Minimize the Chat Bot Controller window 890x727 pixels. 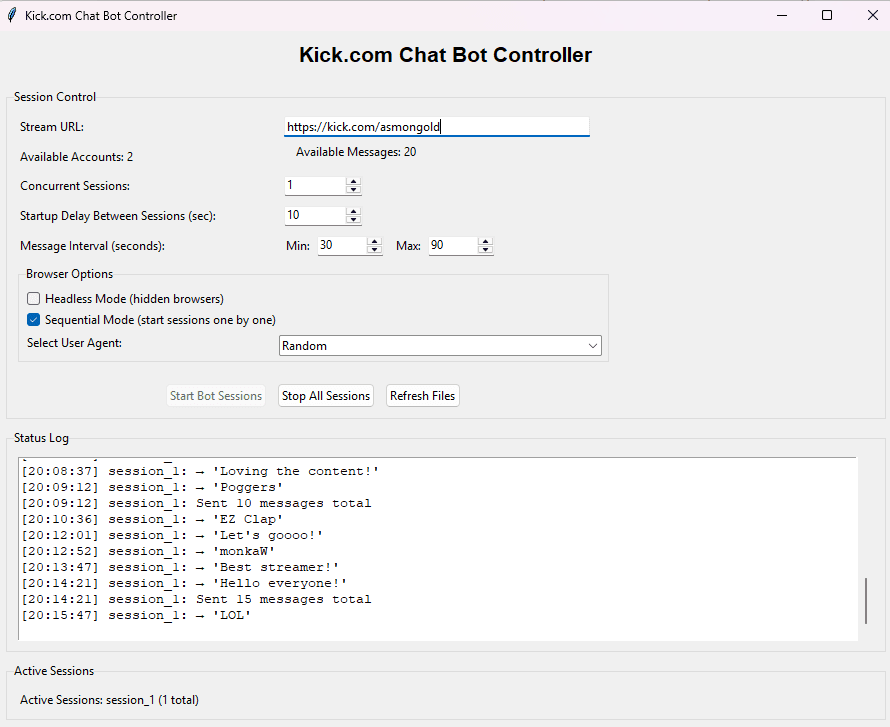[782, 15]
